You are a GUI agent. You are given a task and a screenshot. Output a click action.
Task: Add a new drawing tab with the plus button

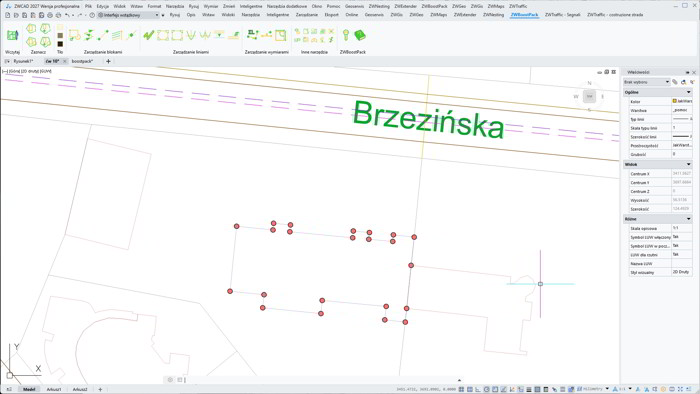pos(108,61)
